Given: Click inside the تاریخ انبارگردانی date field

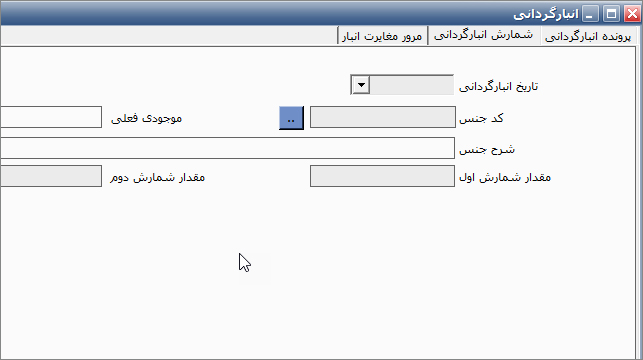Looking at the screenshot, I should tap(412, 85).
